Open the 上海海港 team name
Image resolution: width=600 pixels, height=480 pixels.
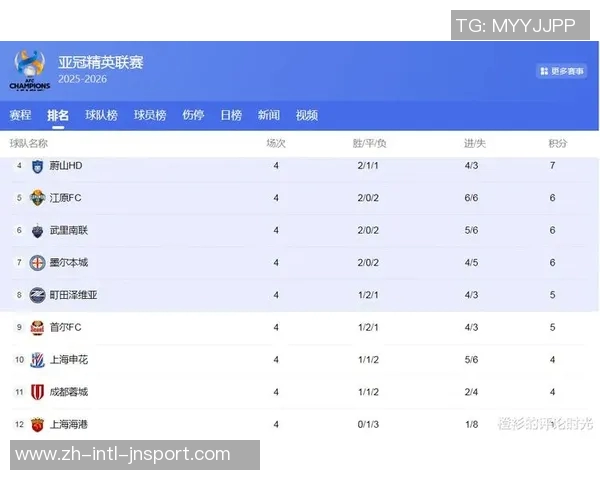click(x=69, y=424)
